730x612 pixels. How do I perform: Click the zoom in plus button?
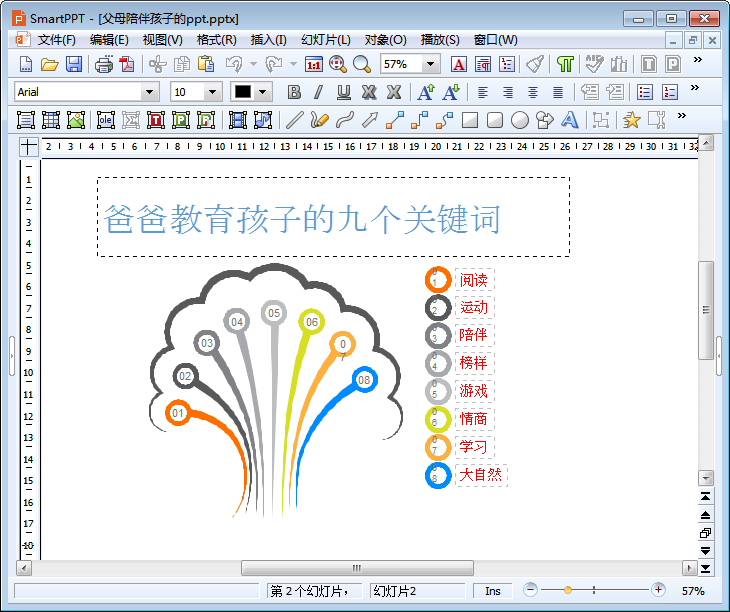coord(658,590)
